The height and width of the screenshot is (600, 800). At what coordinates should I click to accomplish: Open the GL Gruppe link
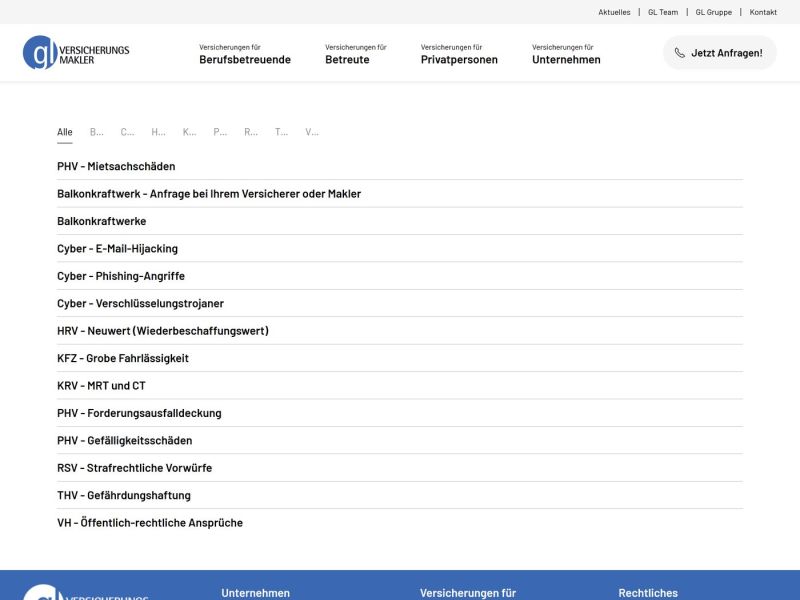click(x=713, y=12)
